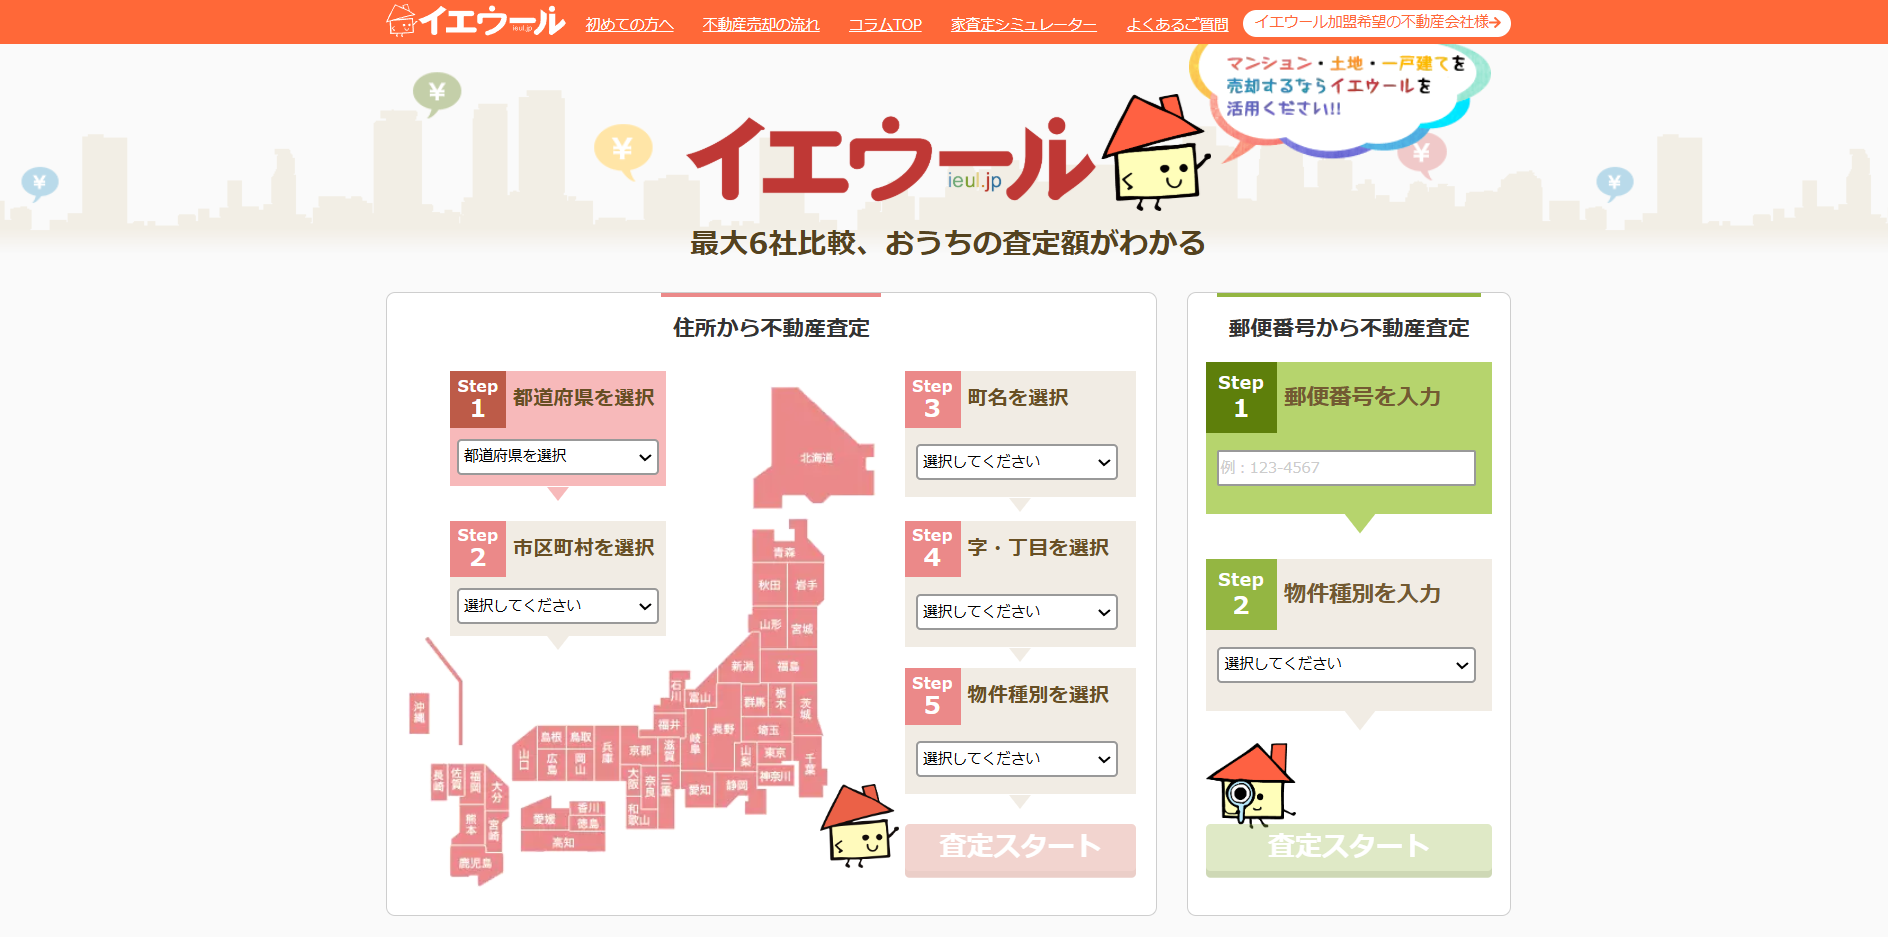
Task: Click the house mascot near the pink start button
Action: [x=858, y=825]
